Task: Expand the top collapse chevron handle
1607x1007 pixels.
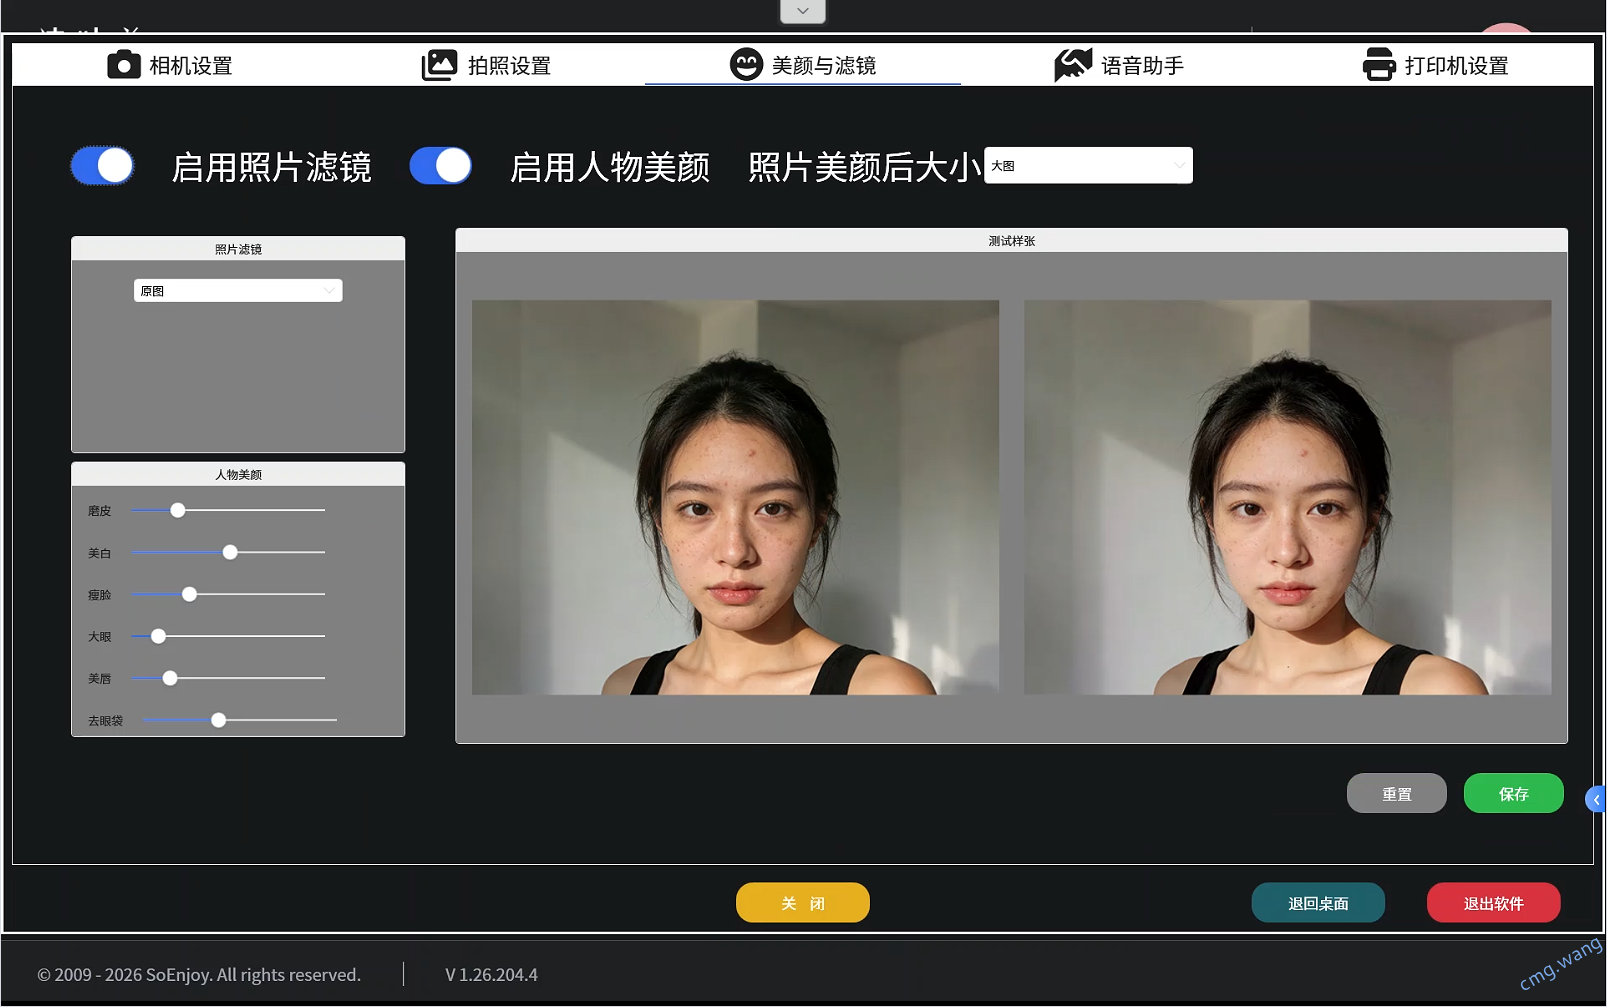Action: coord(802,11)
